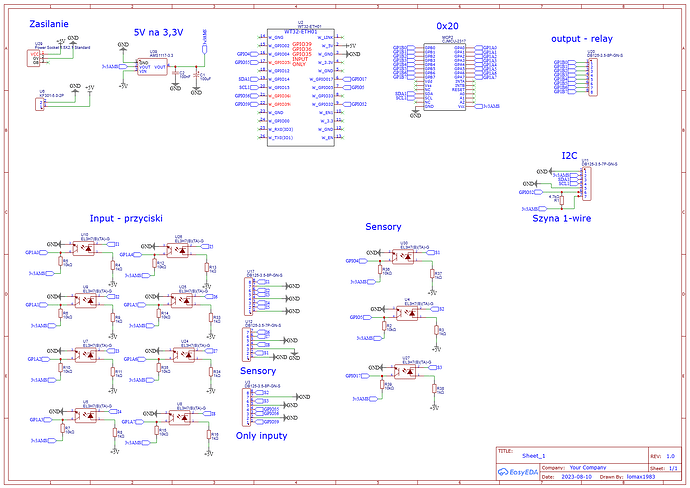Click the EasyEDA logo in title block

click(518, 472)
